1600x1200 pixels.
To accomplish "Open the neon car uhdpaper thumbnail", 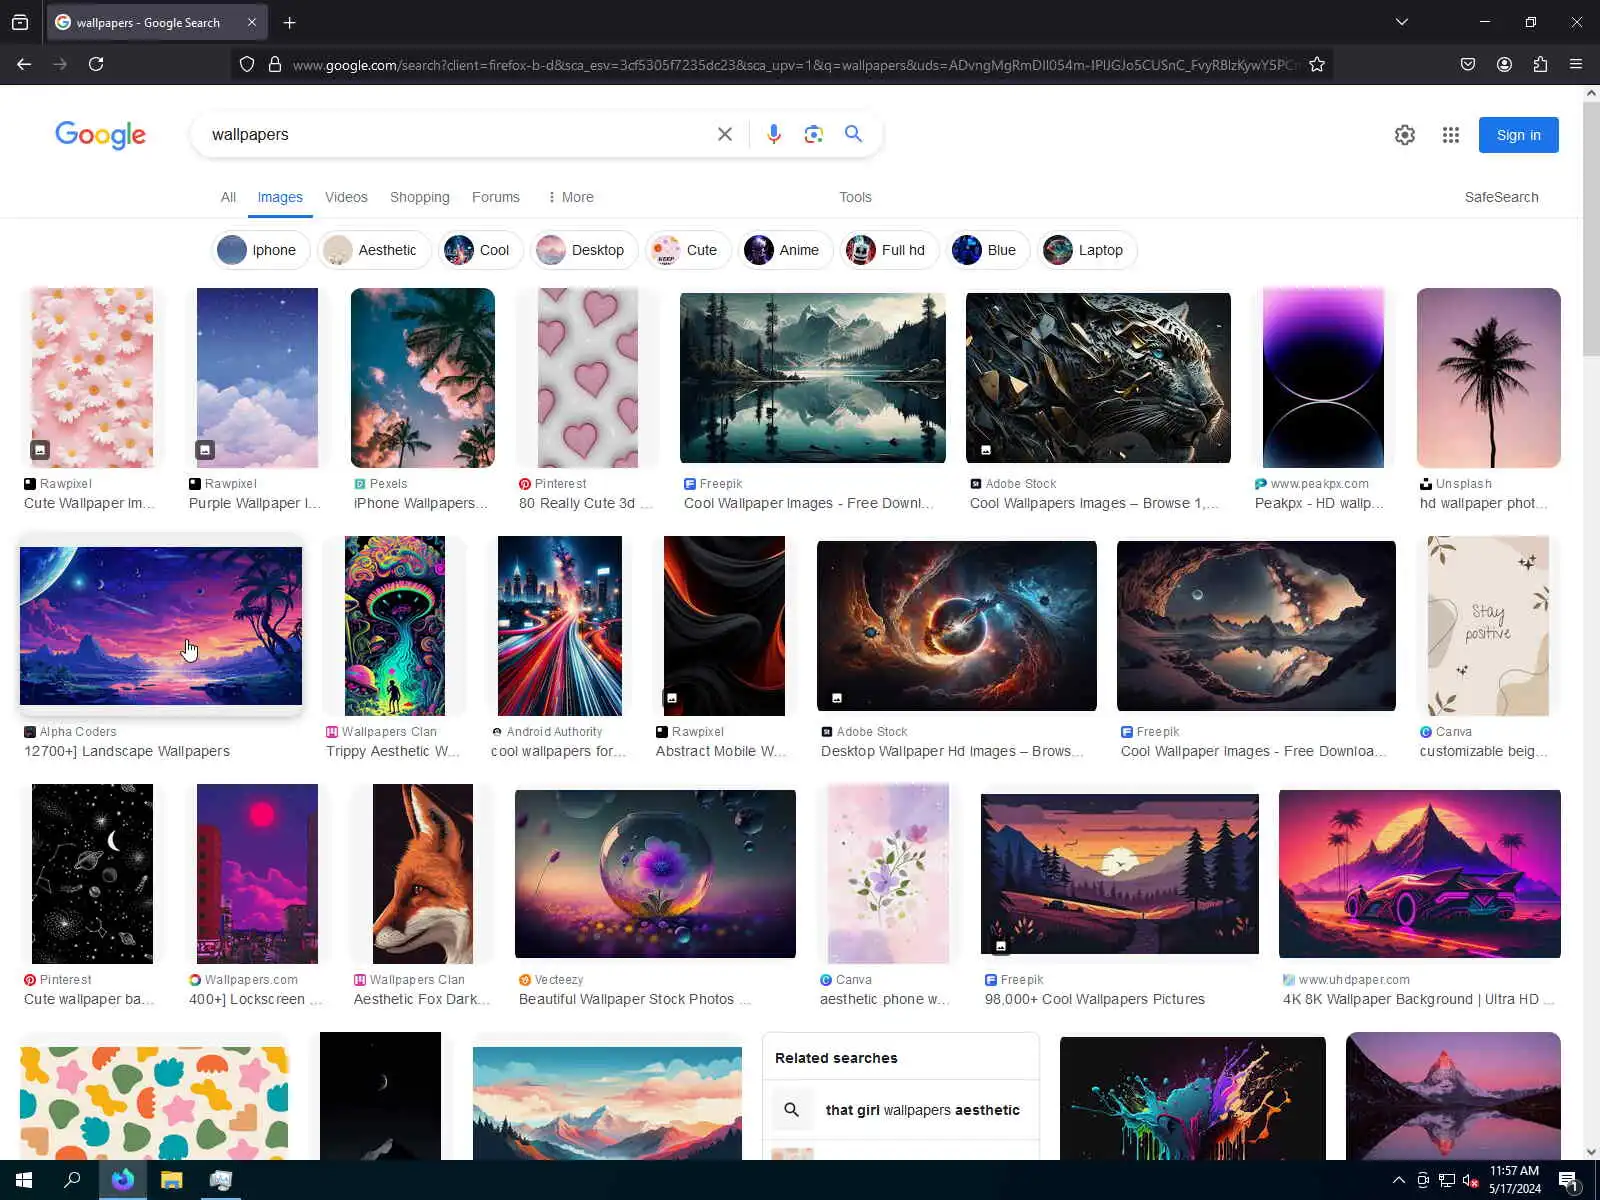I will 1420,874.
